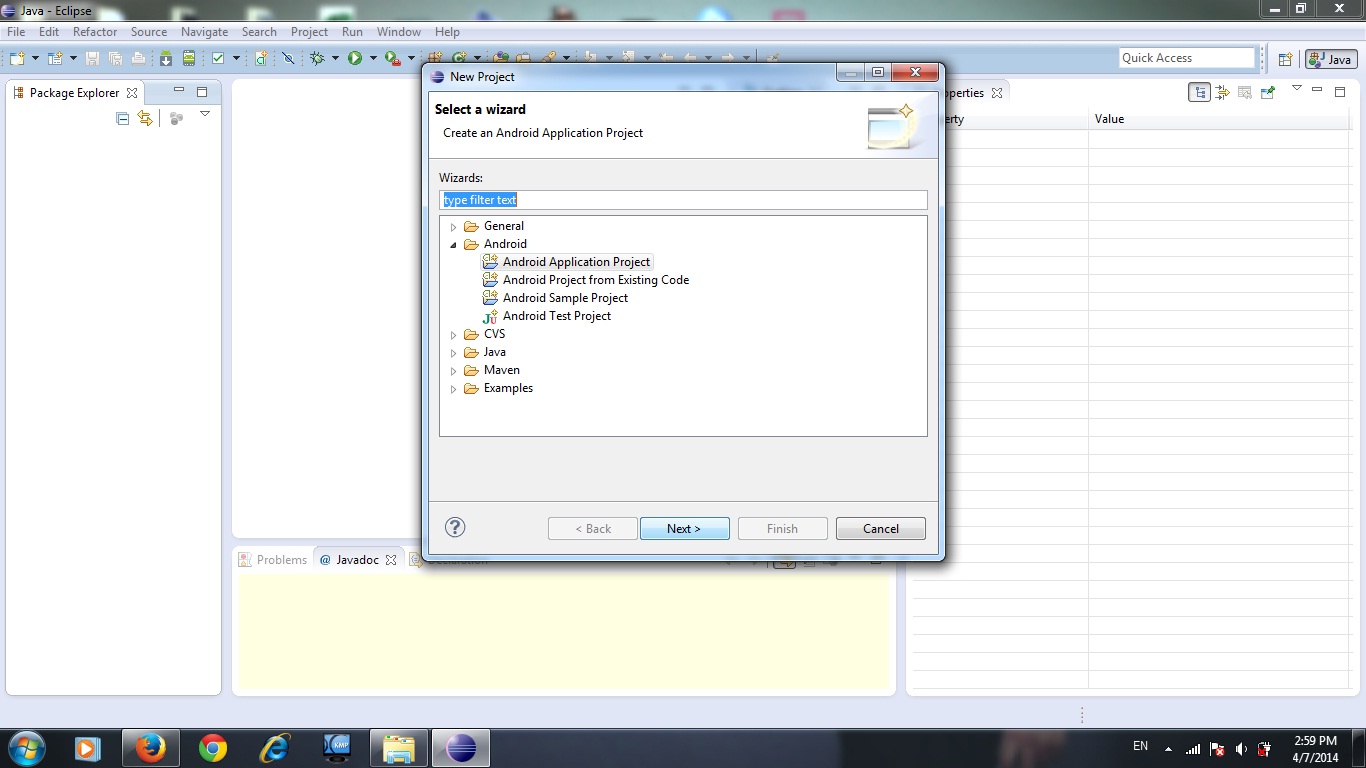
Task: Click the volume icon in system tray
Action: (1241, 748)
